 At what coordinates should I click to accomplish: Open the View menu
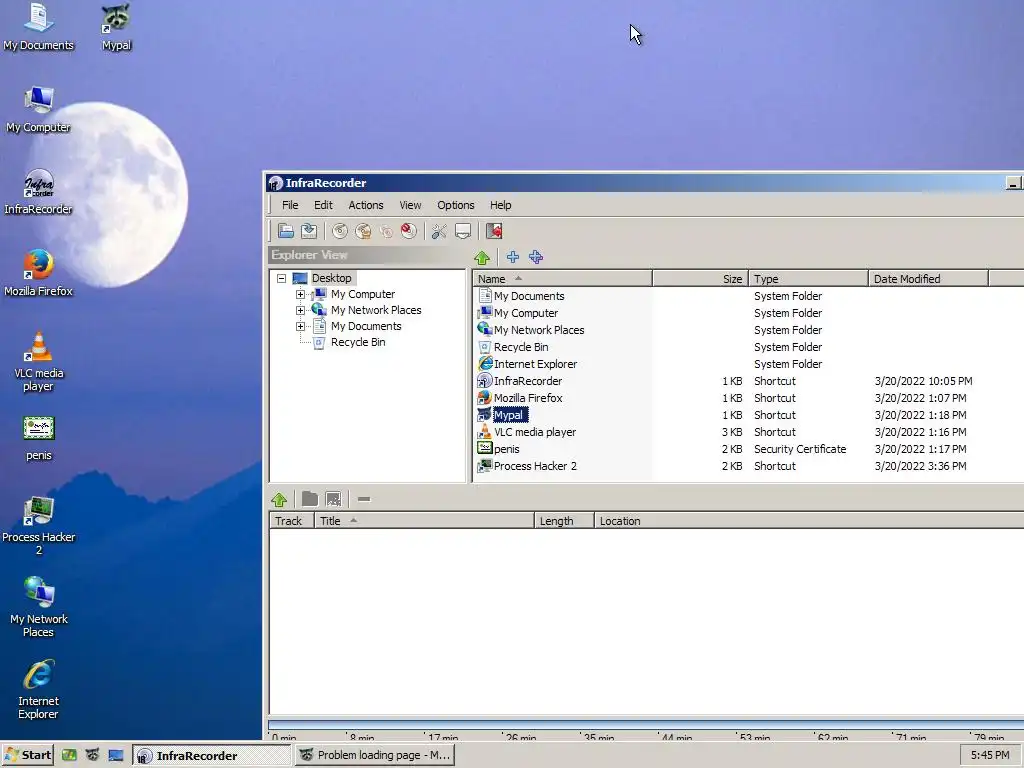[x=410, y=205]
